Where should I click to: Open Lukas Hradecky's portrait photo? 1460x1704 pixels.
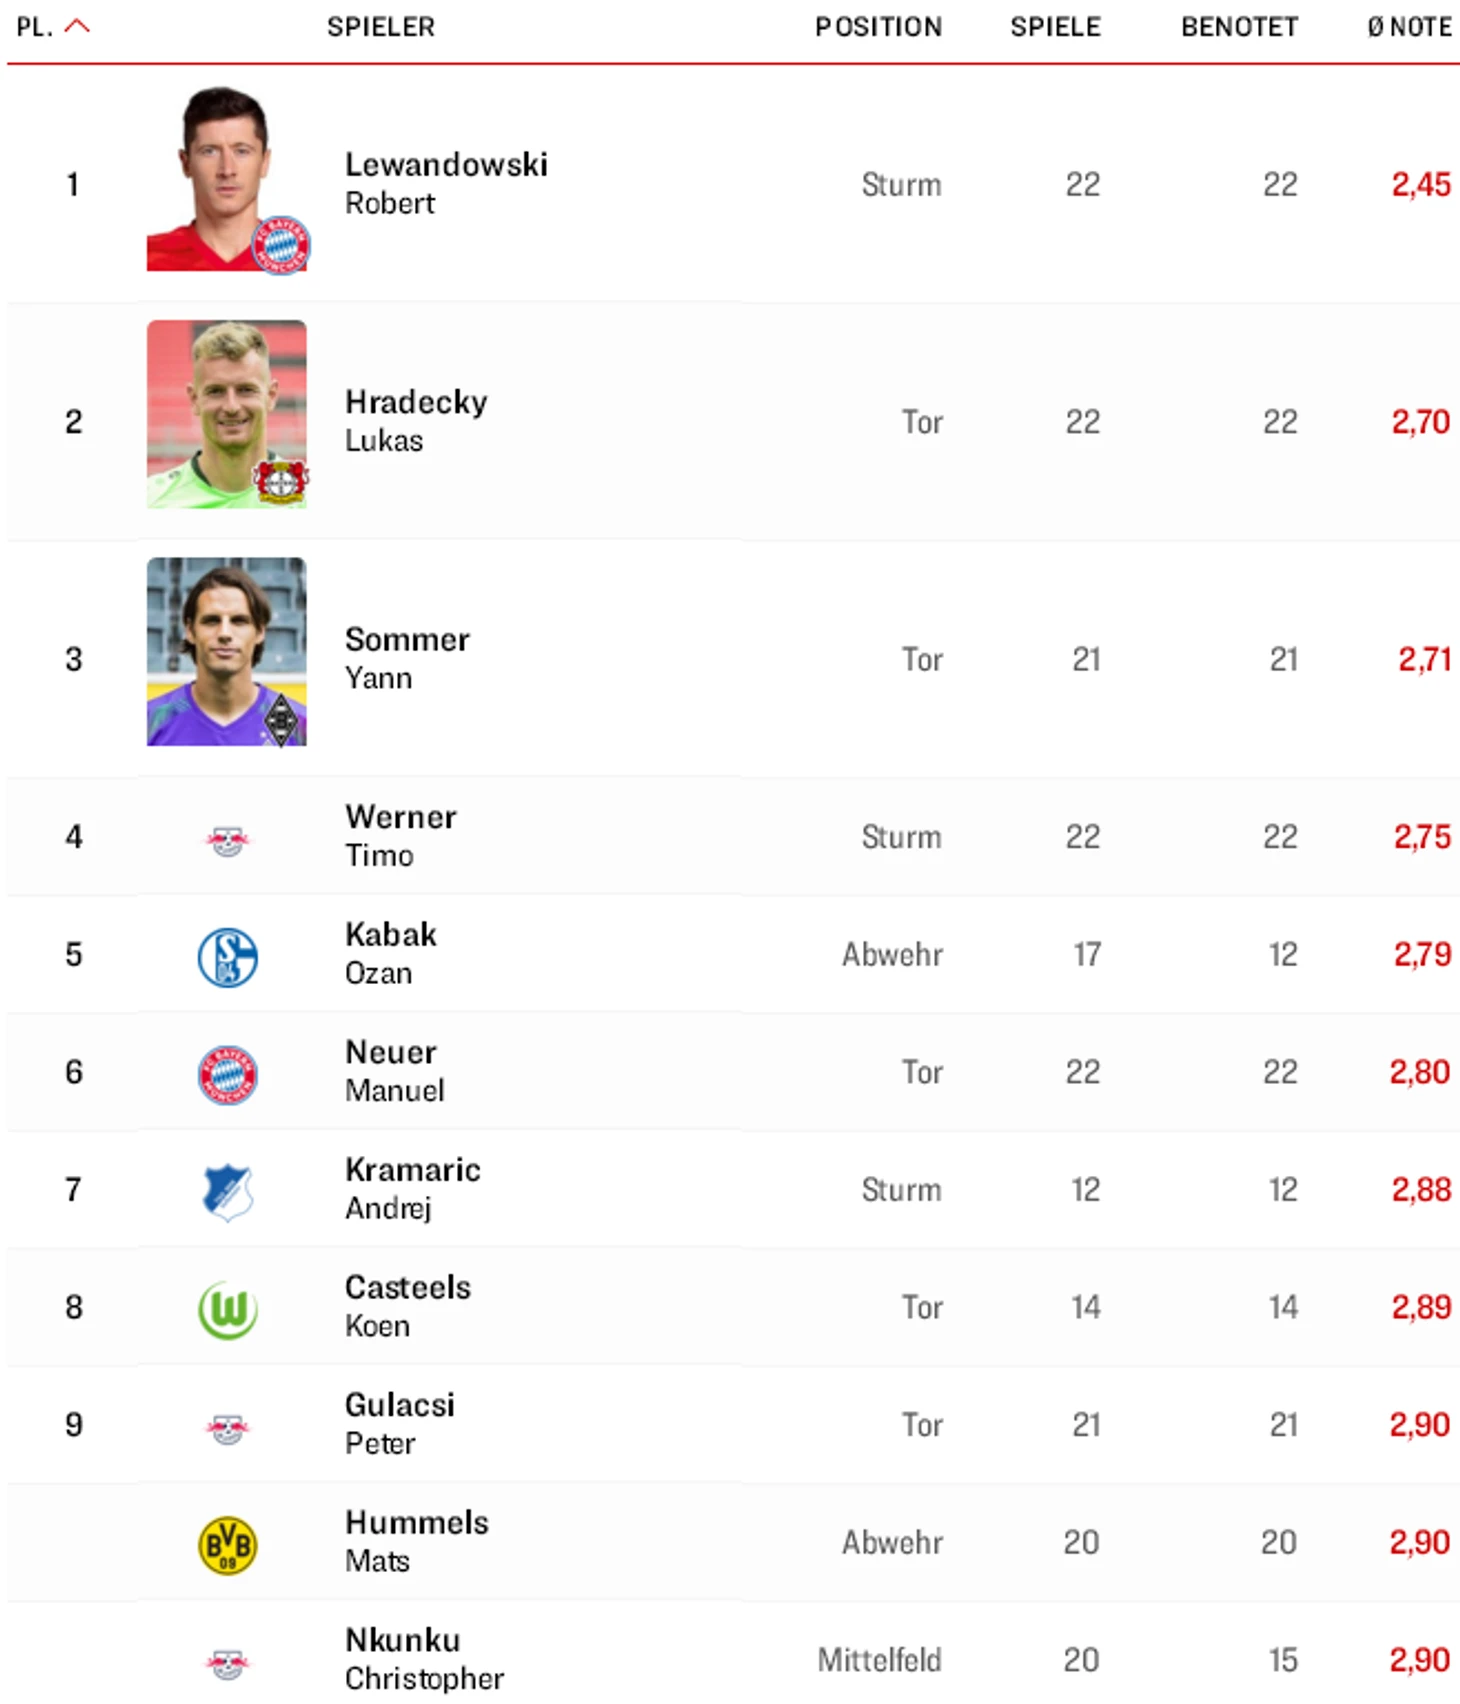click(x=227, y=414)
